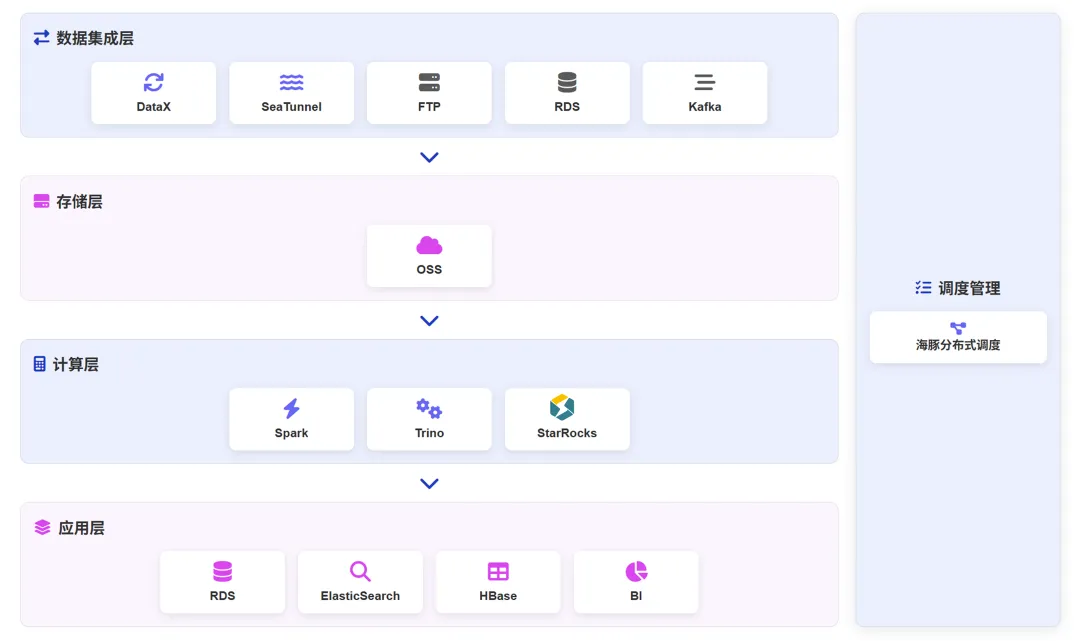The width and height of the screenshot is (1080, 641).
Task: Select the 调度管理 heading
Action: [x=969, y=288]
